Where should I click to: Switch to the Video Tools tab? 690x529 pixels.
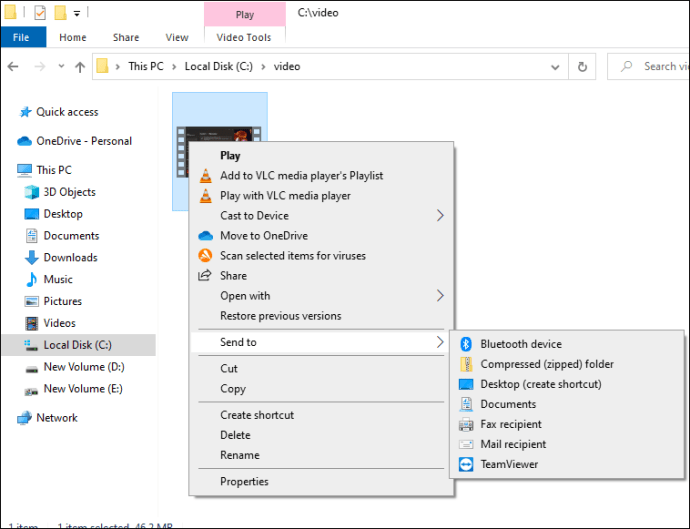245,38
